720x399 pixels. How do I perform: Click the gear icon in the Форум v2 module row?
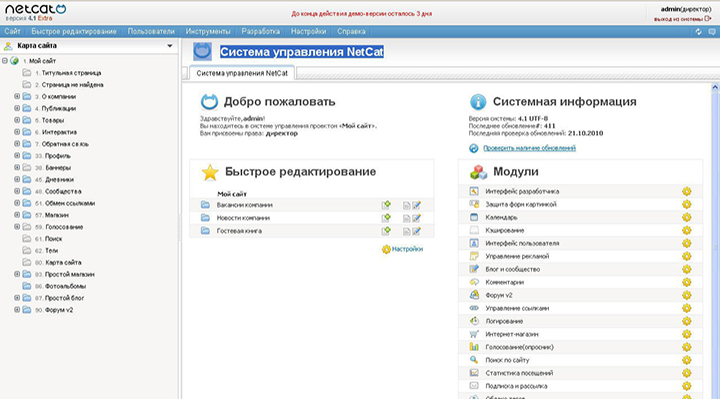tap(686, 295)
